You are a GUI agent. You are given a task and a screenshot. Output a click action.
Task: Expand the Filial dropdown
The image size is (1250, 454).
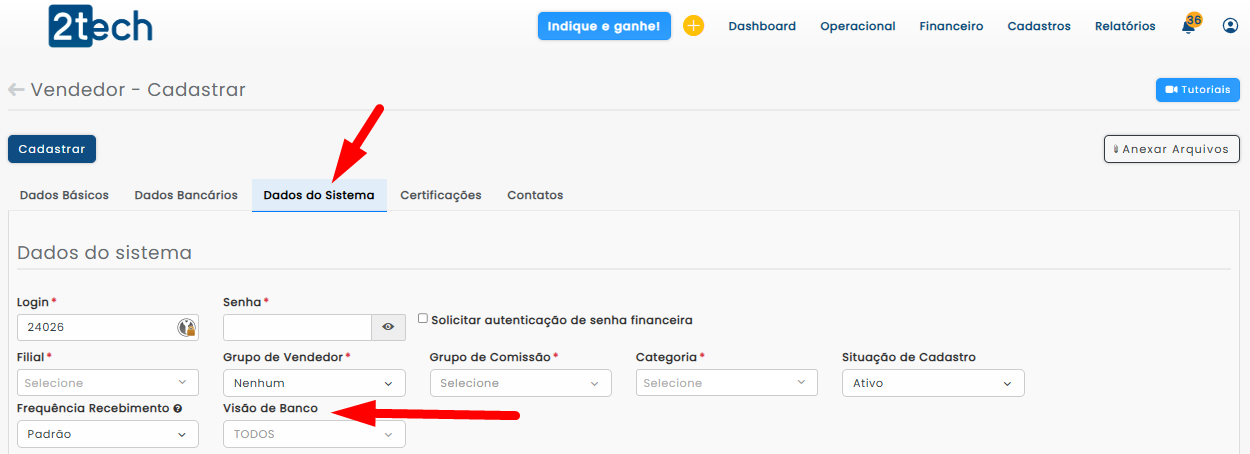click(107, 383)
